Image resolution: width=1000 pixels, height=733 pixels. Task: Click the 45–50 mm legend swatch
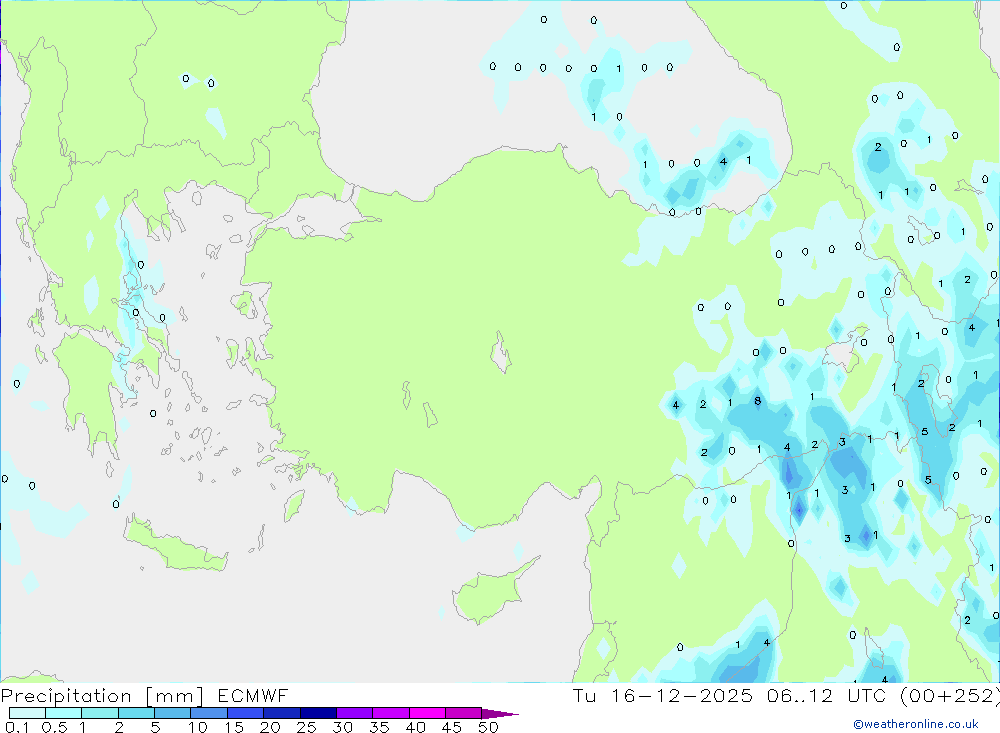pyautogui.click(x=464, y=713)
